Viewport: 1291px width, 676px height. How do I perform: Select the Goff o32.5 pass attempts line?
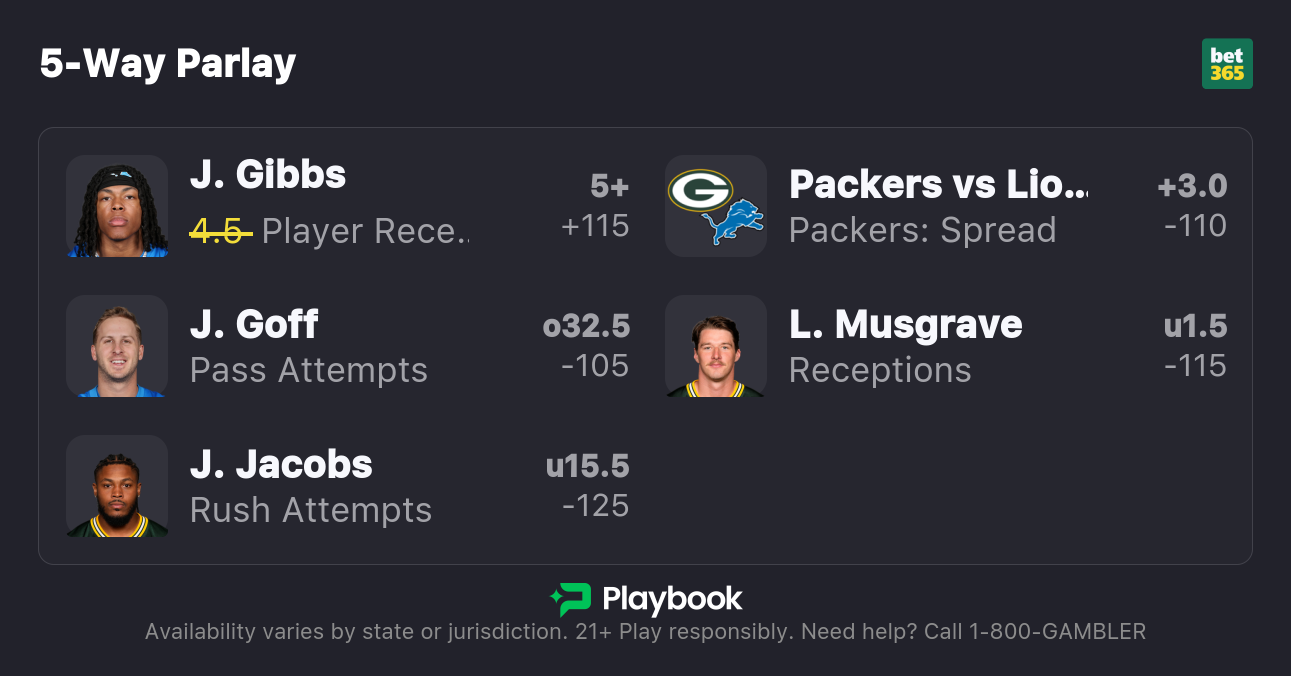click(x=586, y=327)
